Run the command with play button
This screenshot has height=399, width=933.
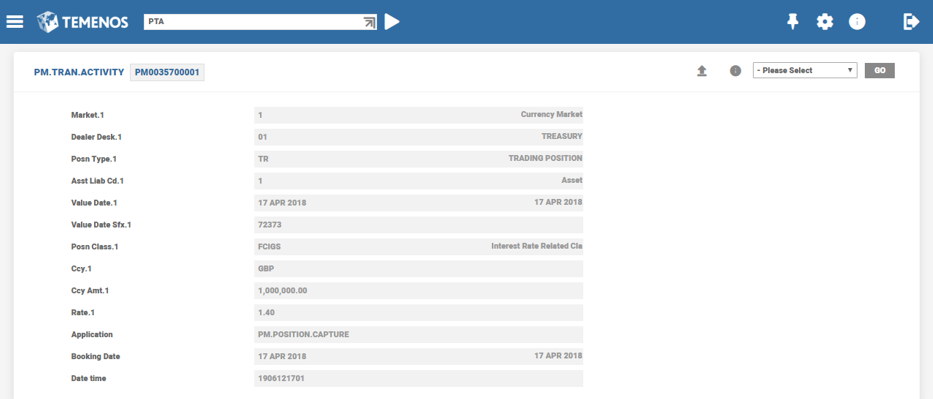tap(392, 22)
